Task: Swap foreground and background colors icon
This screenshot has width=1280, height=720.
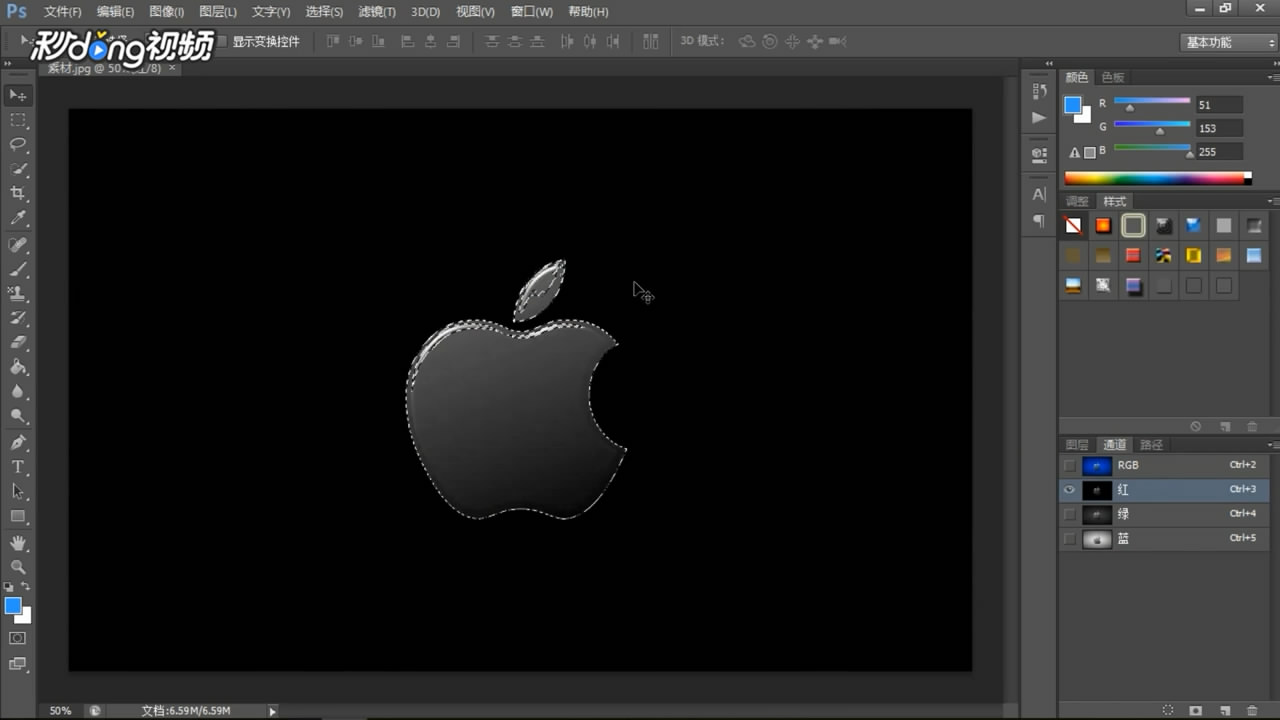Action: [26, 587]
